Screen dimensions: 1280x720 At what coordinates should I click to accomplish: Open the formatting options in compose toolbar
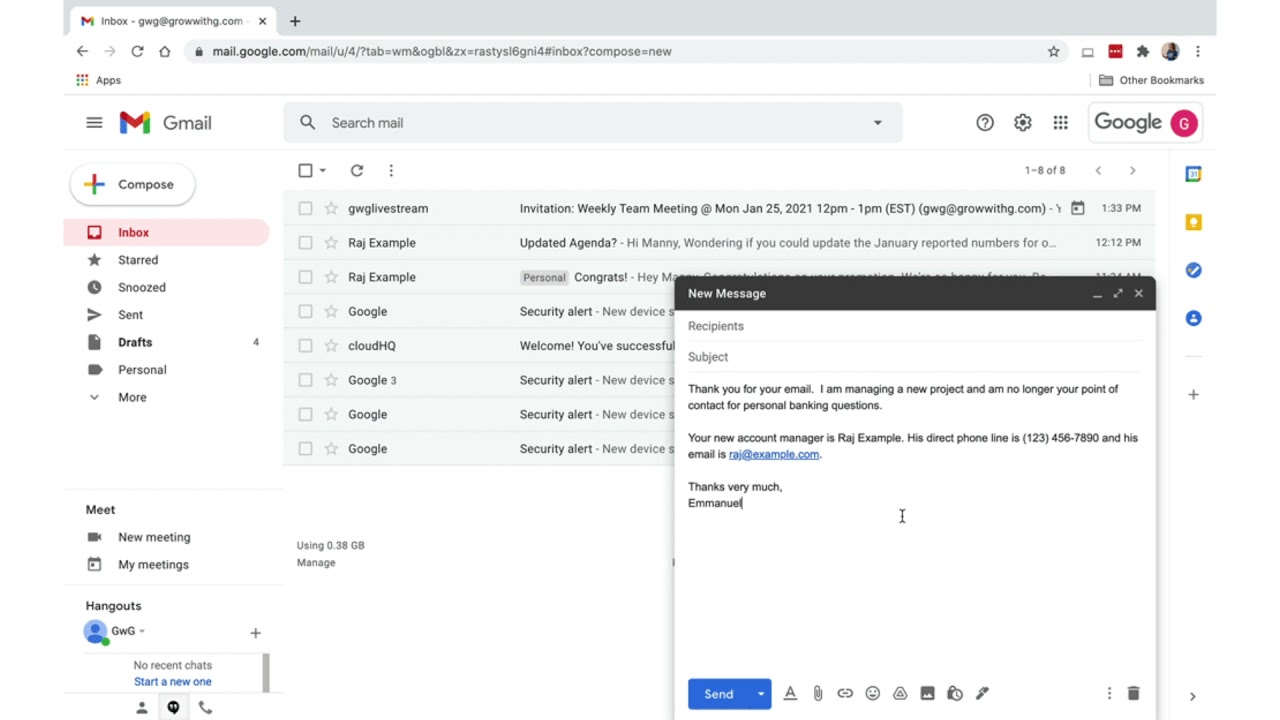coord(790,693)
